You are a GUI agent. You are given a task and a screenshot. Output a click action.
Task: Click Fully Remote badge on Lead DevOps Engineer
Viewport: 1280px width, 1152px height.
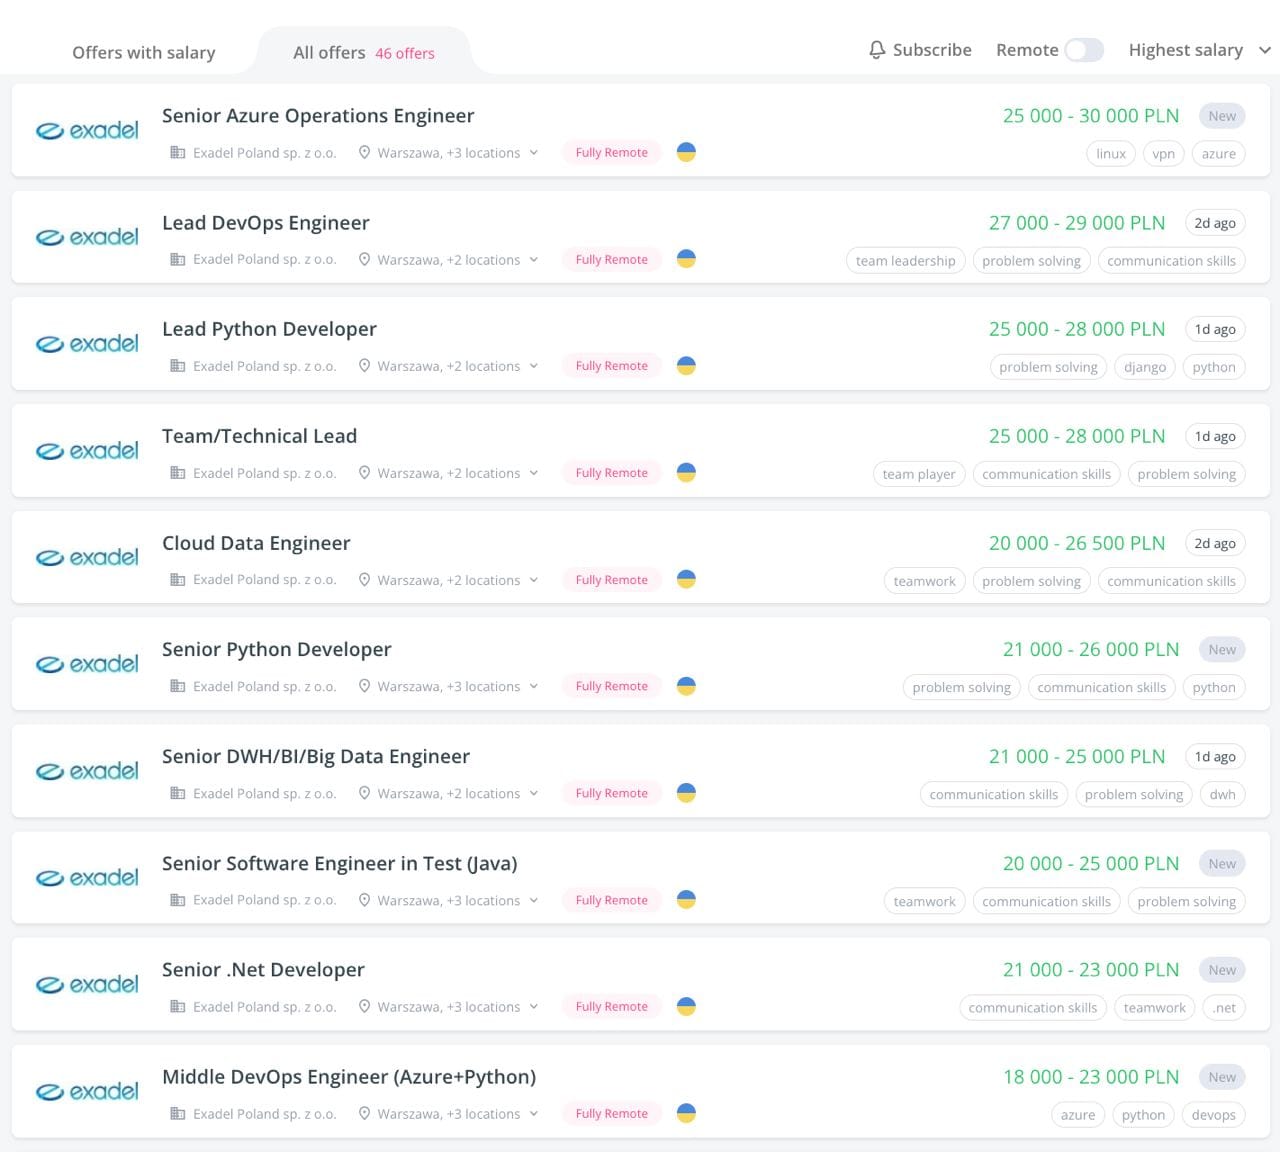612,259
